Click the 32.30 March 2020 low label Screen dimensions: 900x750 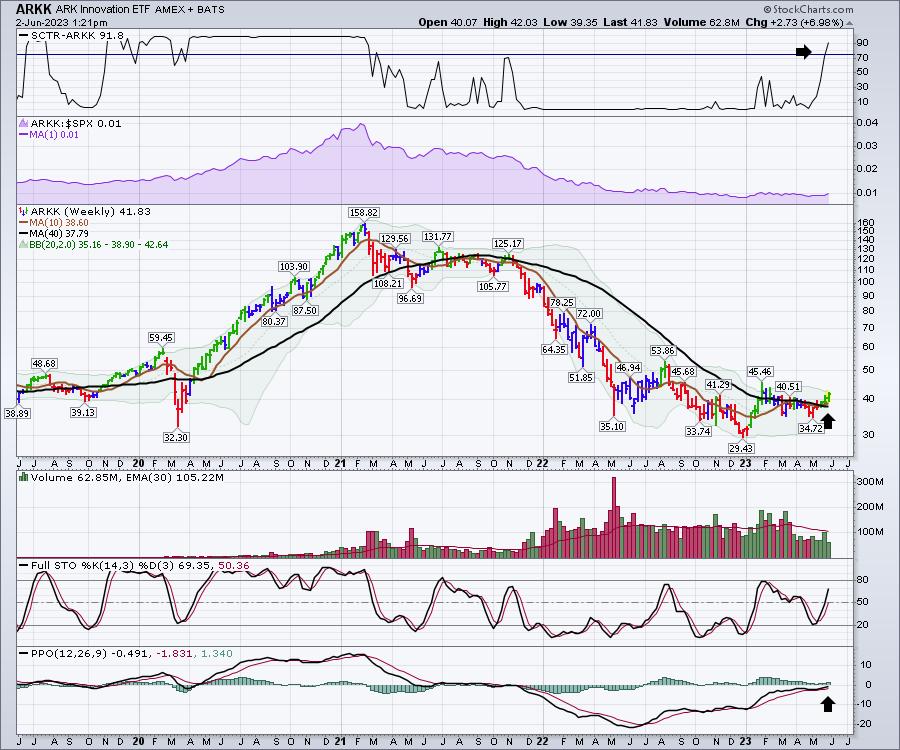(x=176, y=437)
